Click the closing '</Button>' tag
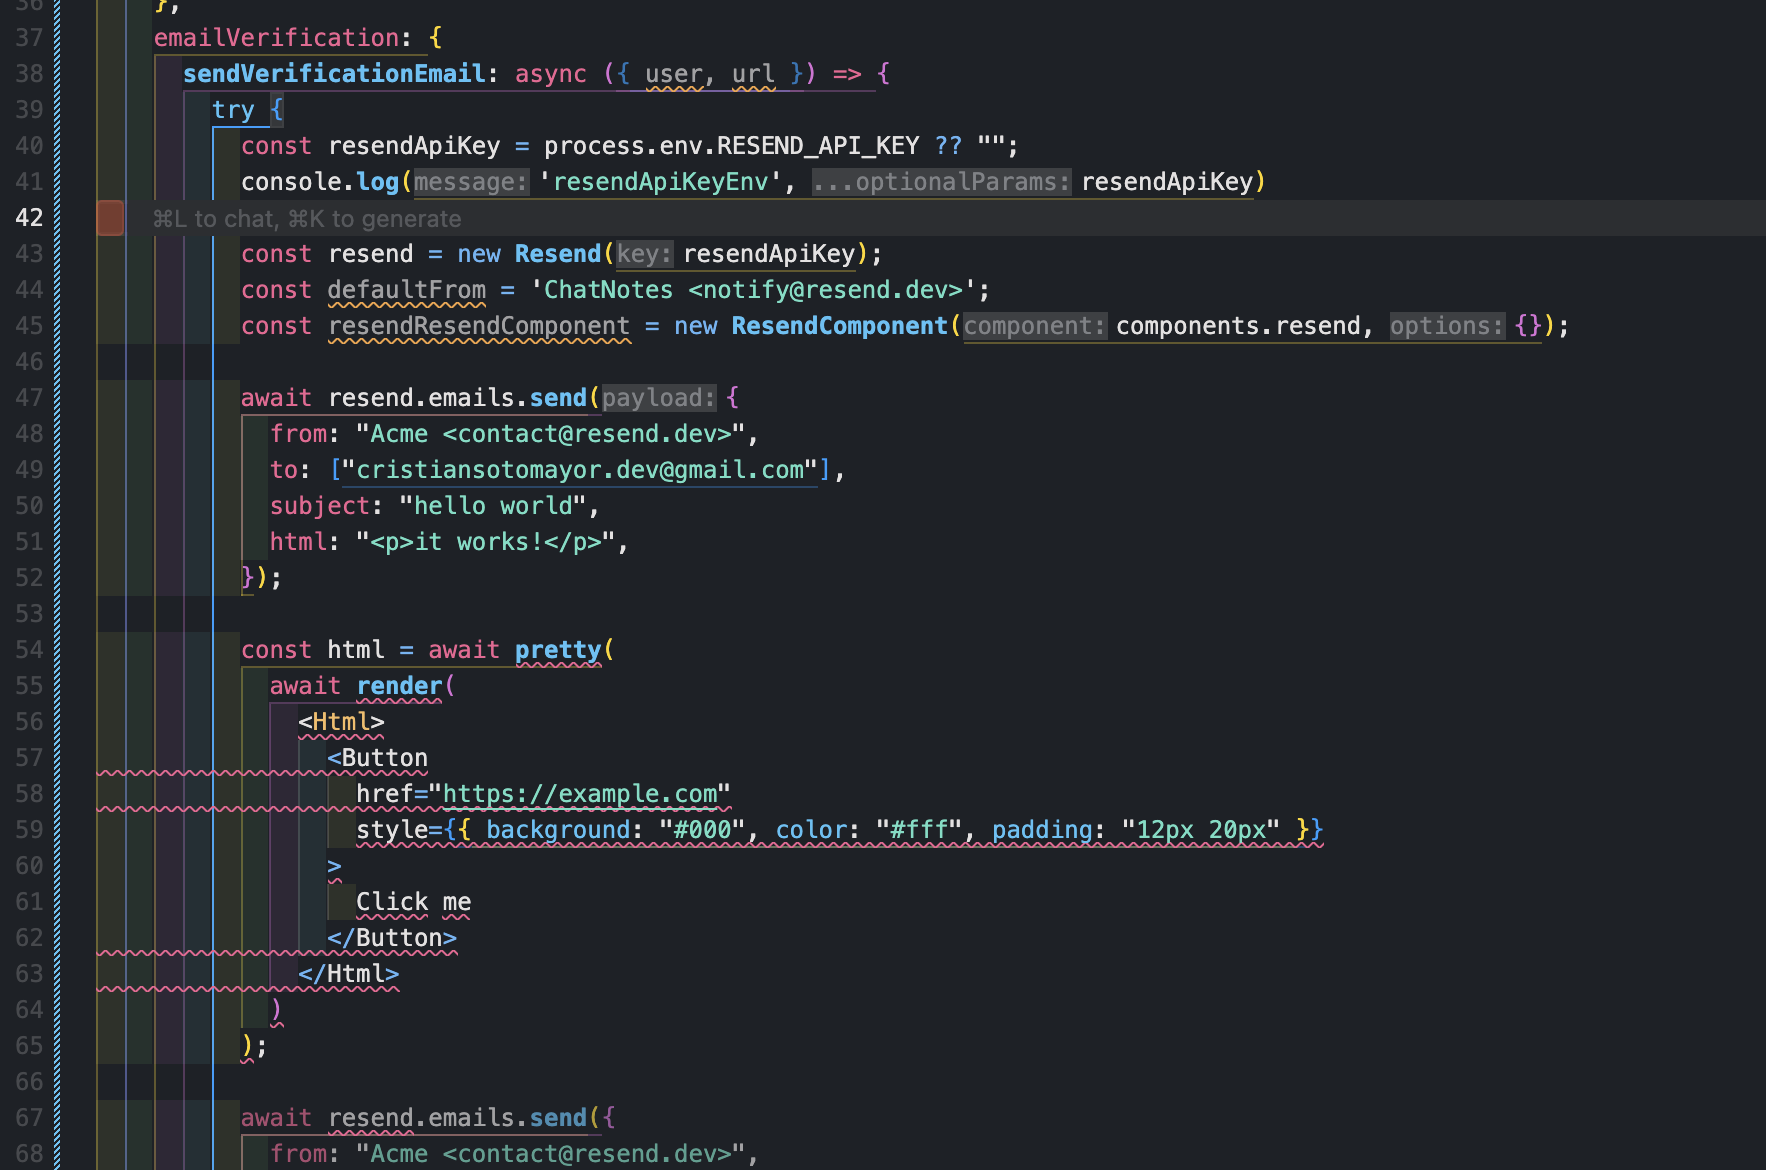Viewport: 1766px width, 1170px height. [392, 938]
